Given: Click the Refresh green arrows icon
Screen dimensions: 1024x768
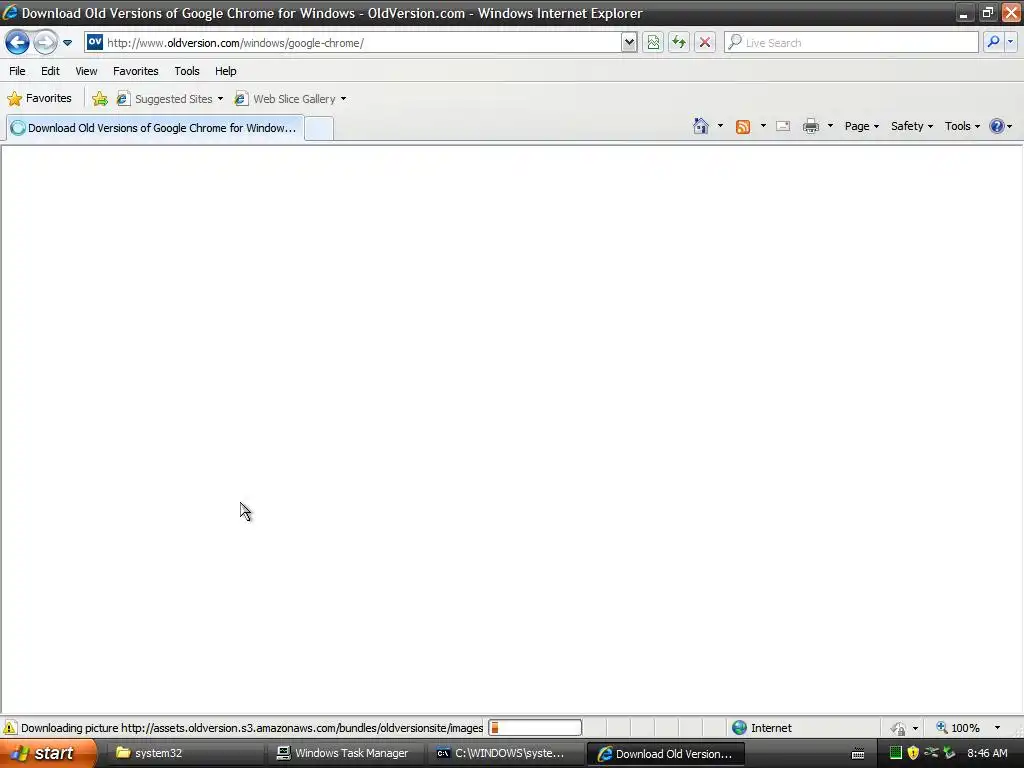Looking at the screenshot, I should pyautogui.click(x=679, y=42).
